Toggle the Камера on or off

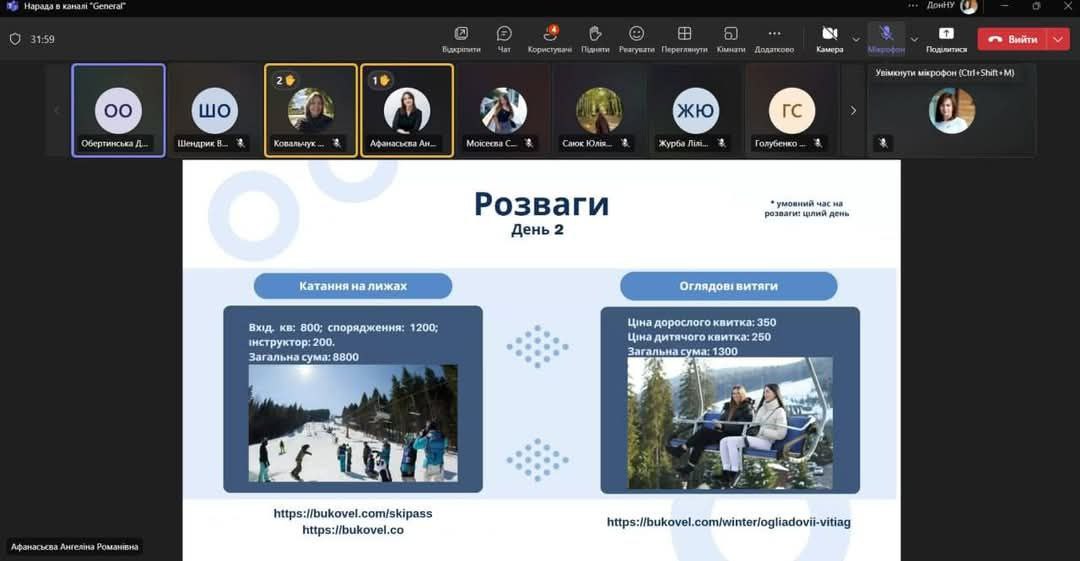click(830, 39)
